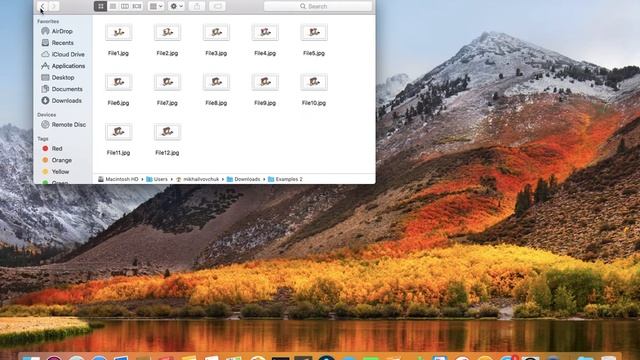Select the File12.jpg image file
The width and height of the screenshot is (640, 360).
point(167,132)
